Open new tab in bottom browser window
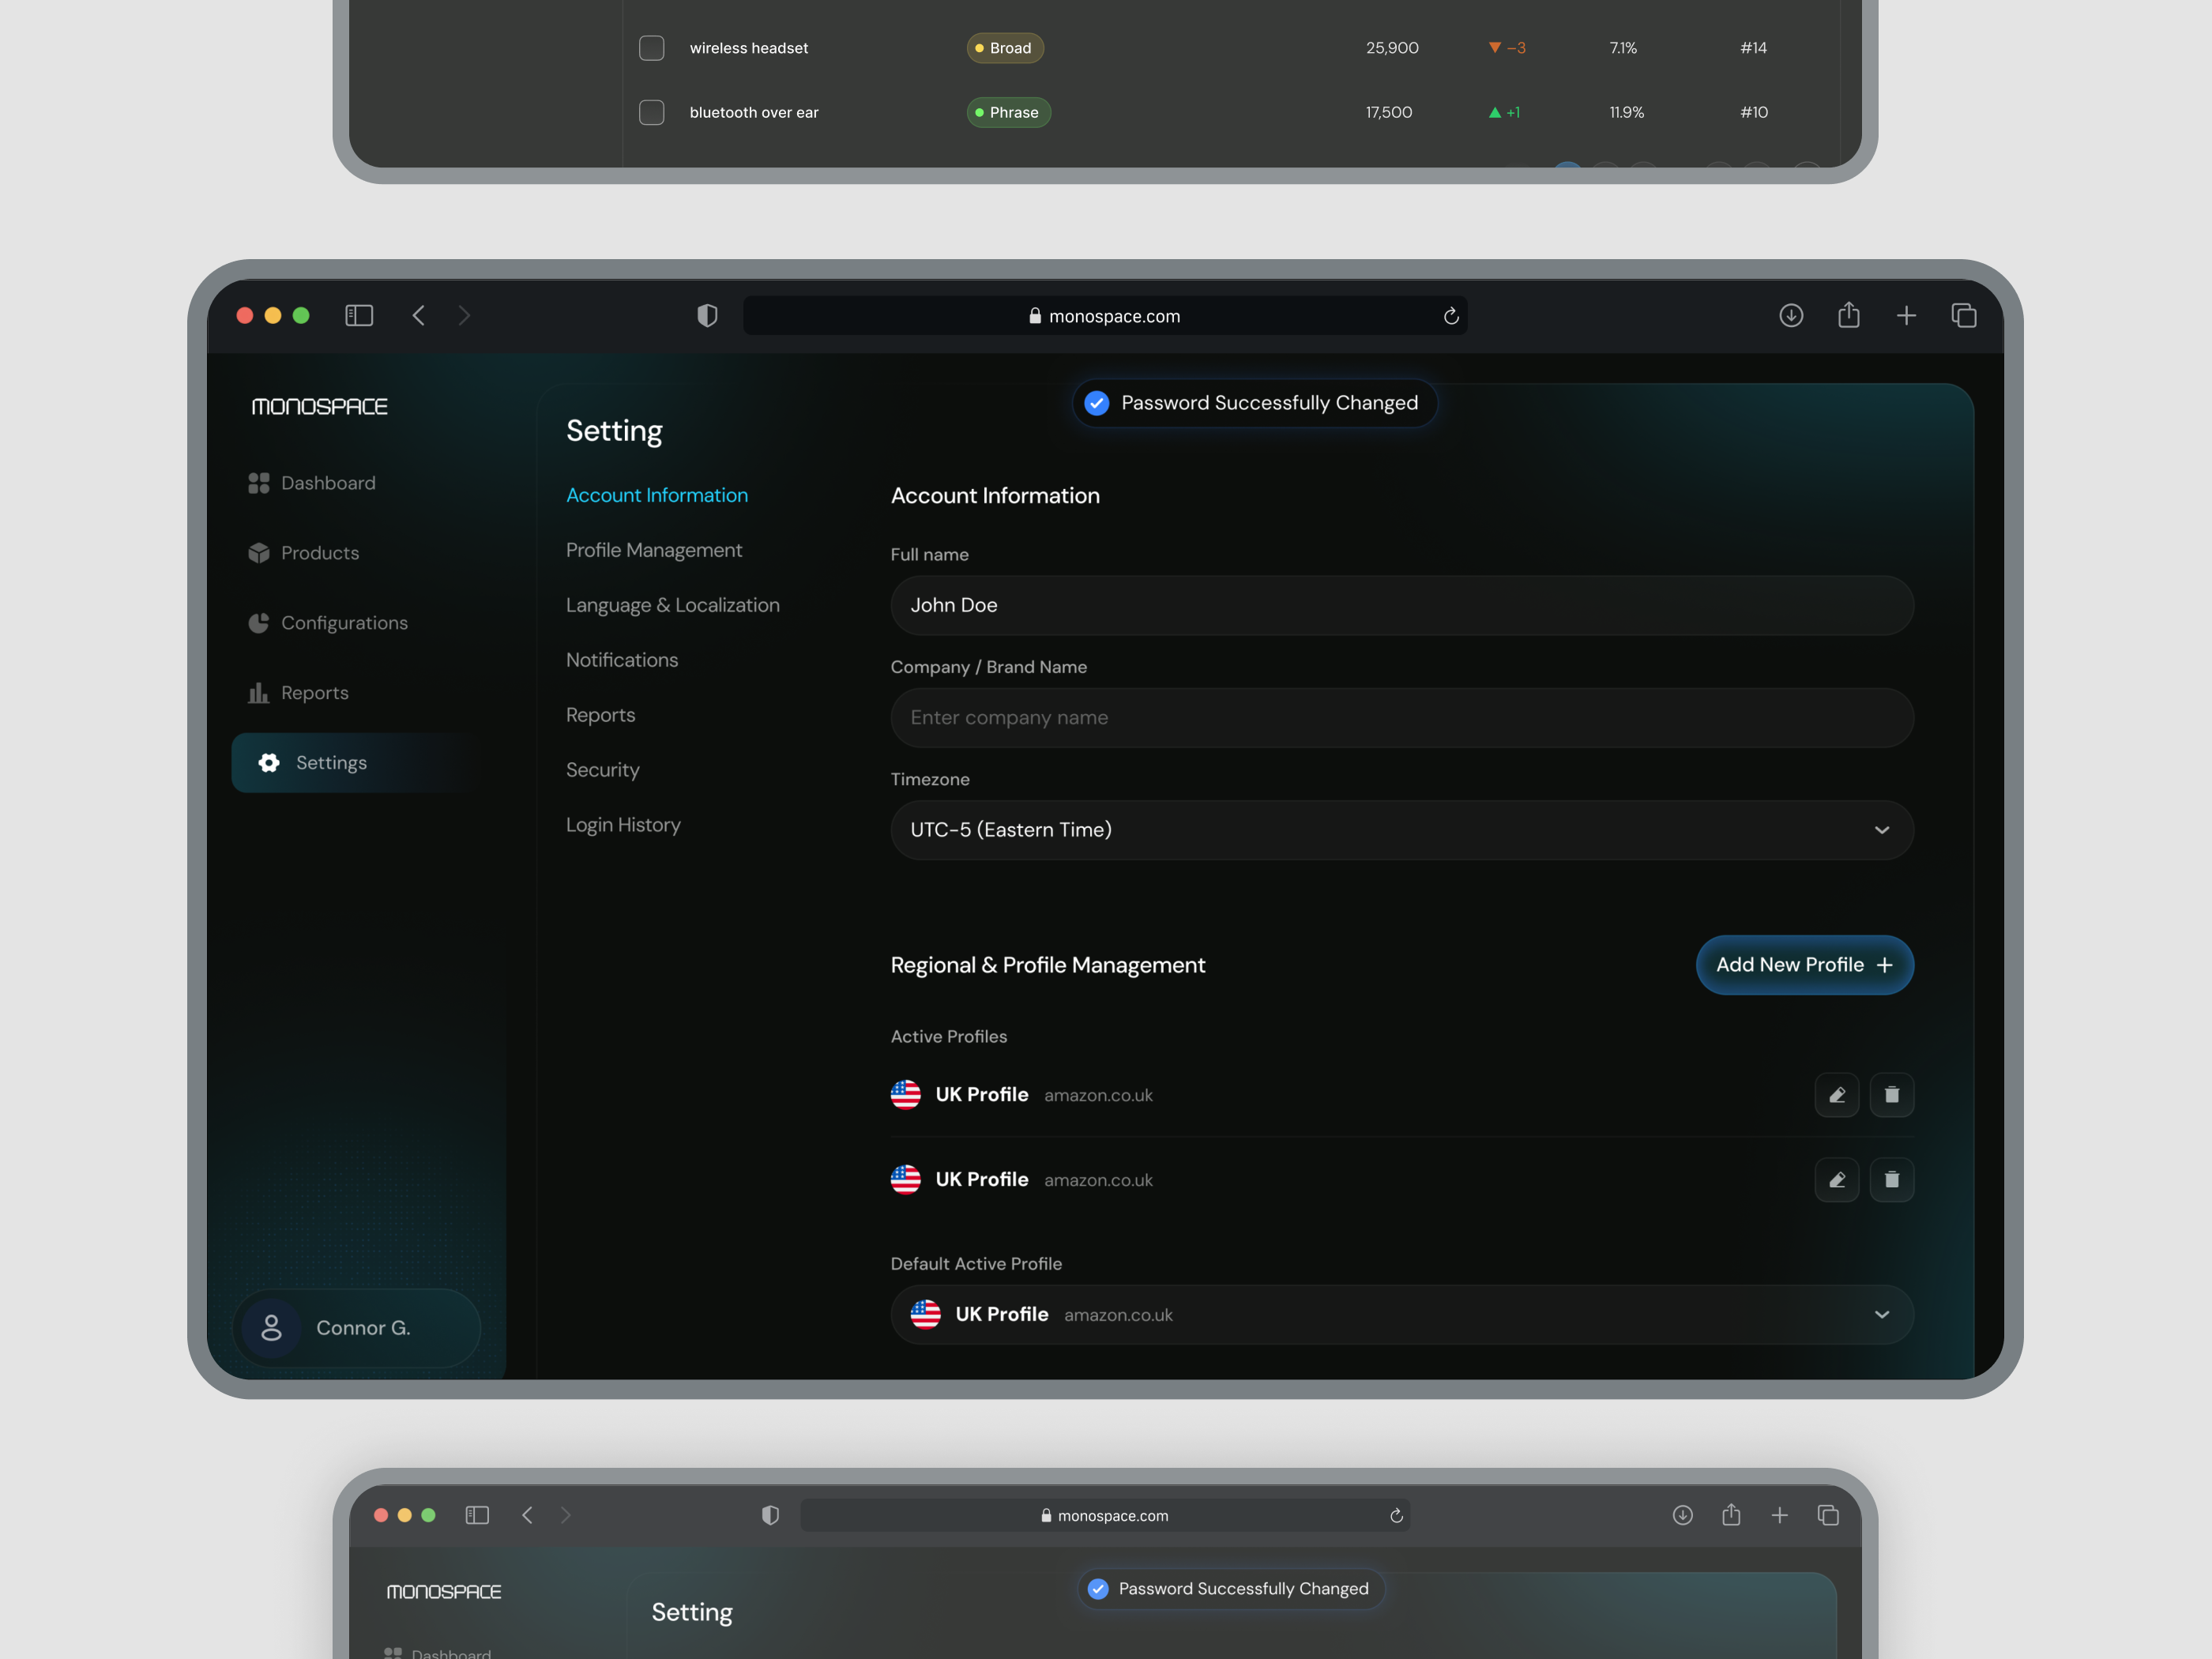This screenshot has width=2212, height=1659. (x=1780, y=1515)
